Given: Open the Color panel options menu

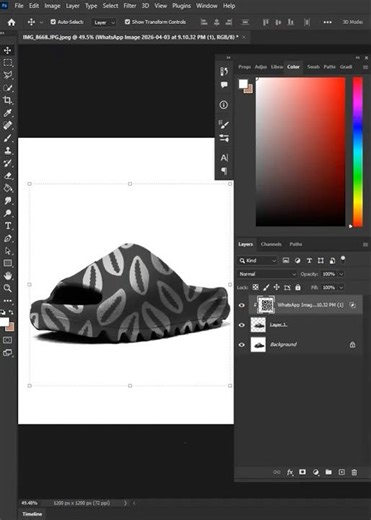Looking at the screenshot, I should coord(365,67).
